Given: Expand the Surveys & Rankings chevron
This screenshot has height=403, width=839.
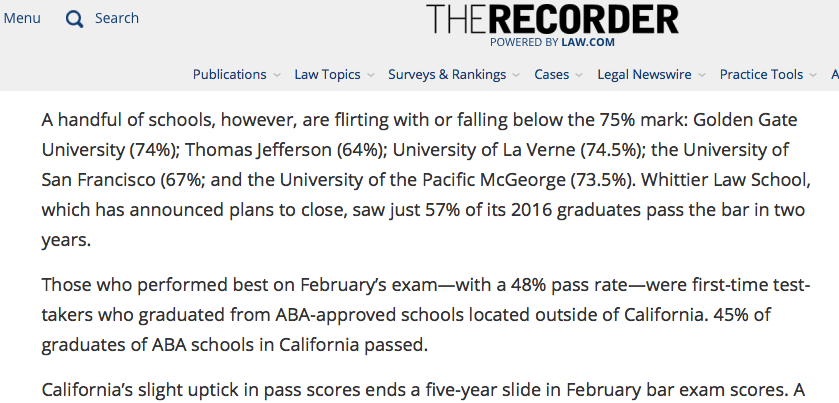Looking at the screenshot, I should (x=516, y=75).
